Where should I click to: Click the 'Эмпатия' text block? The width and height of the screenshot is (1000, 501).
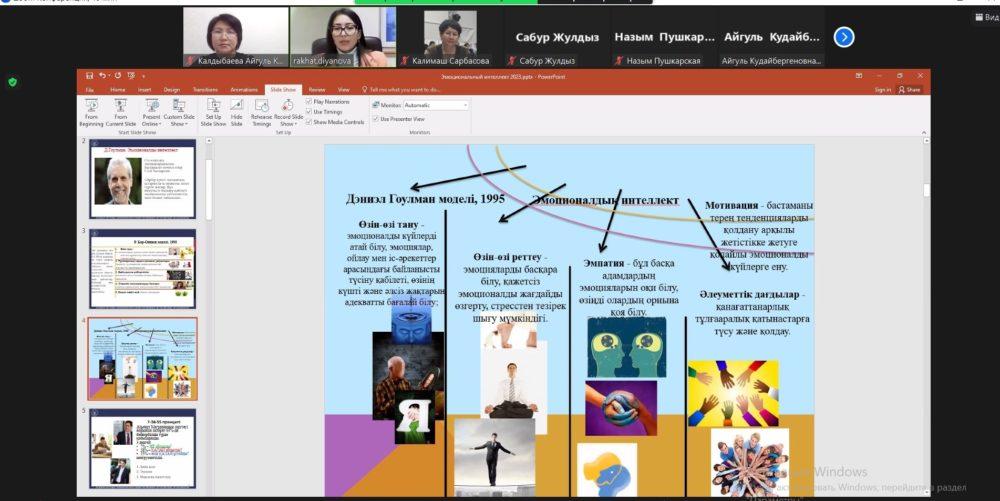point(629,287)
